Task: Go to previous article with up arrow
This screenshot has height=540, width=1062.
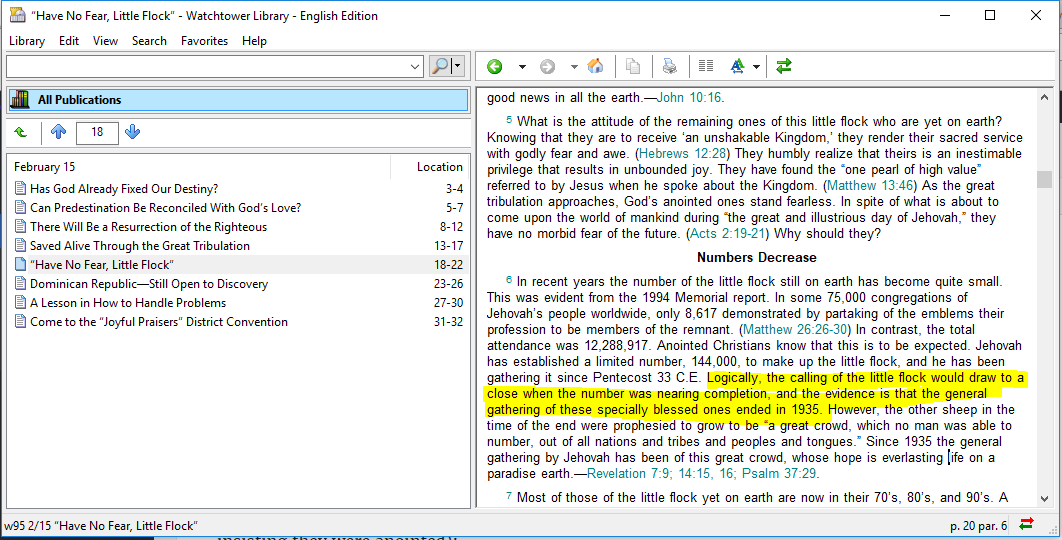Action: click(58, 132)
